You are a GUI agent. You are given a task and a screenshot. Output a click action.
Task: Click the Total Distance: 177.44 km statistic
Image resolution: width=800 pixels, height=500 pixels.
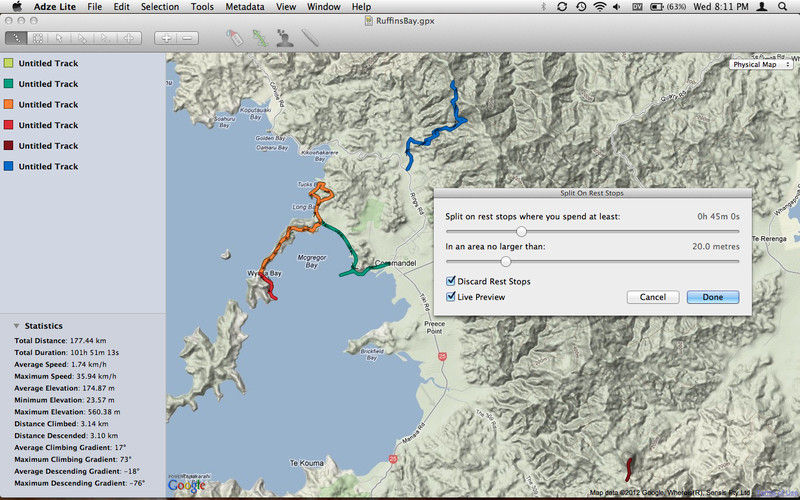coord(60,340)
